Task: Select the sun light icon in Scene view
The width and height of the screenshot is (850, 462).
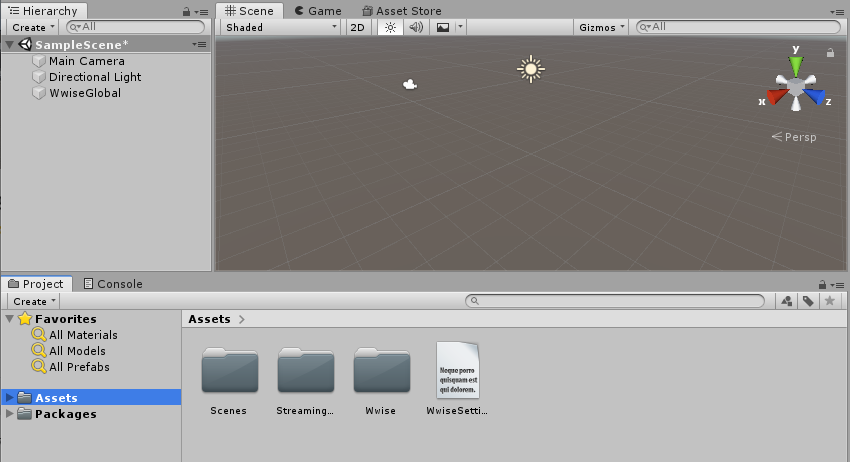Action: 530,68
